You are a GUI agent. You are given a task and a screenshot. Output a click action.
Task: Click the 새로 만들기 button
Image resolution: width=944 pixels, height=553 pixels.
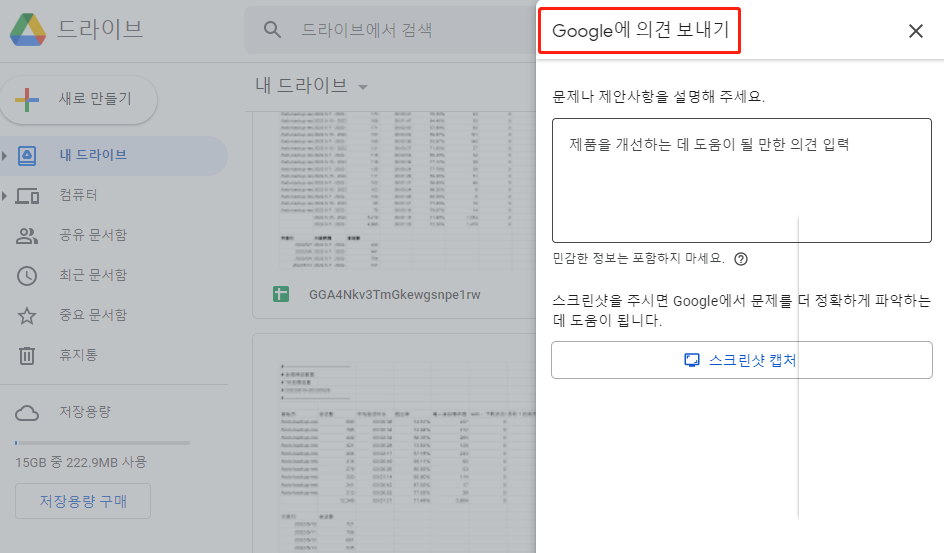pyautogui.click(x=79, y=99)
